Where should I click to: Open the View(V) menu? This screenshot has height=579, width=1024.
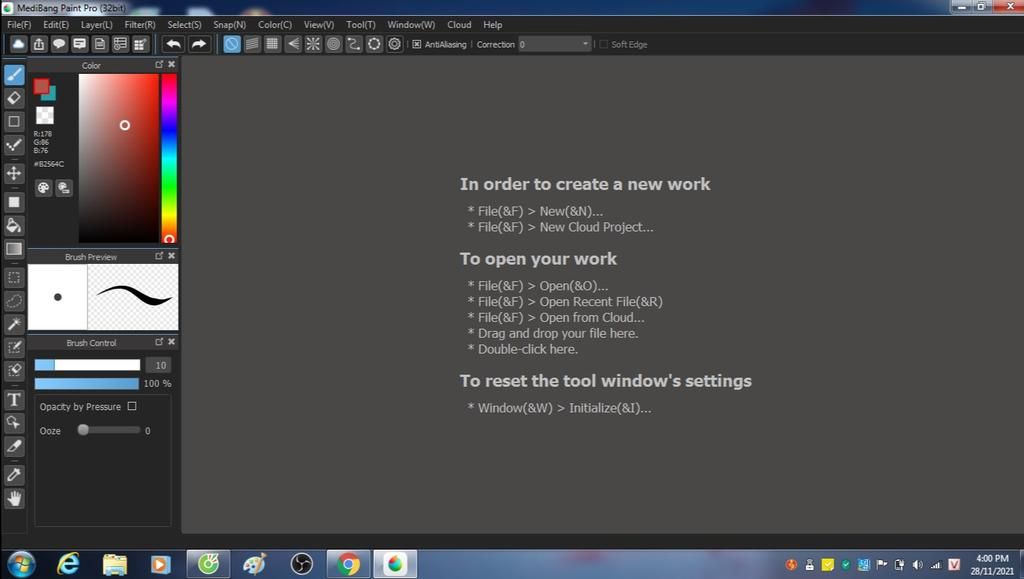(319, 24)
